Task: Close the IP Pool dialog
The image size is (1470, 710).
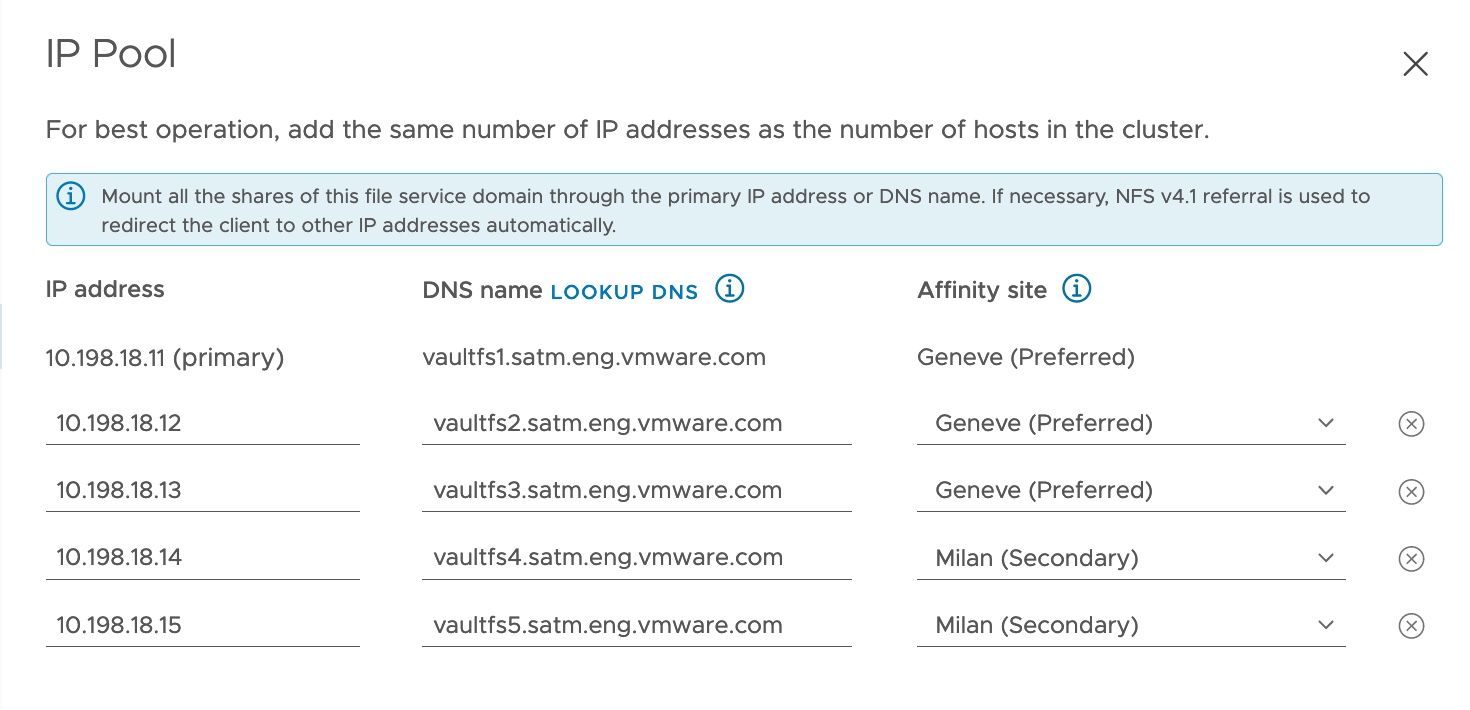Action: (x=1415, y=63)
